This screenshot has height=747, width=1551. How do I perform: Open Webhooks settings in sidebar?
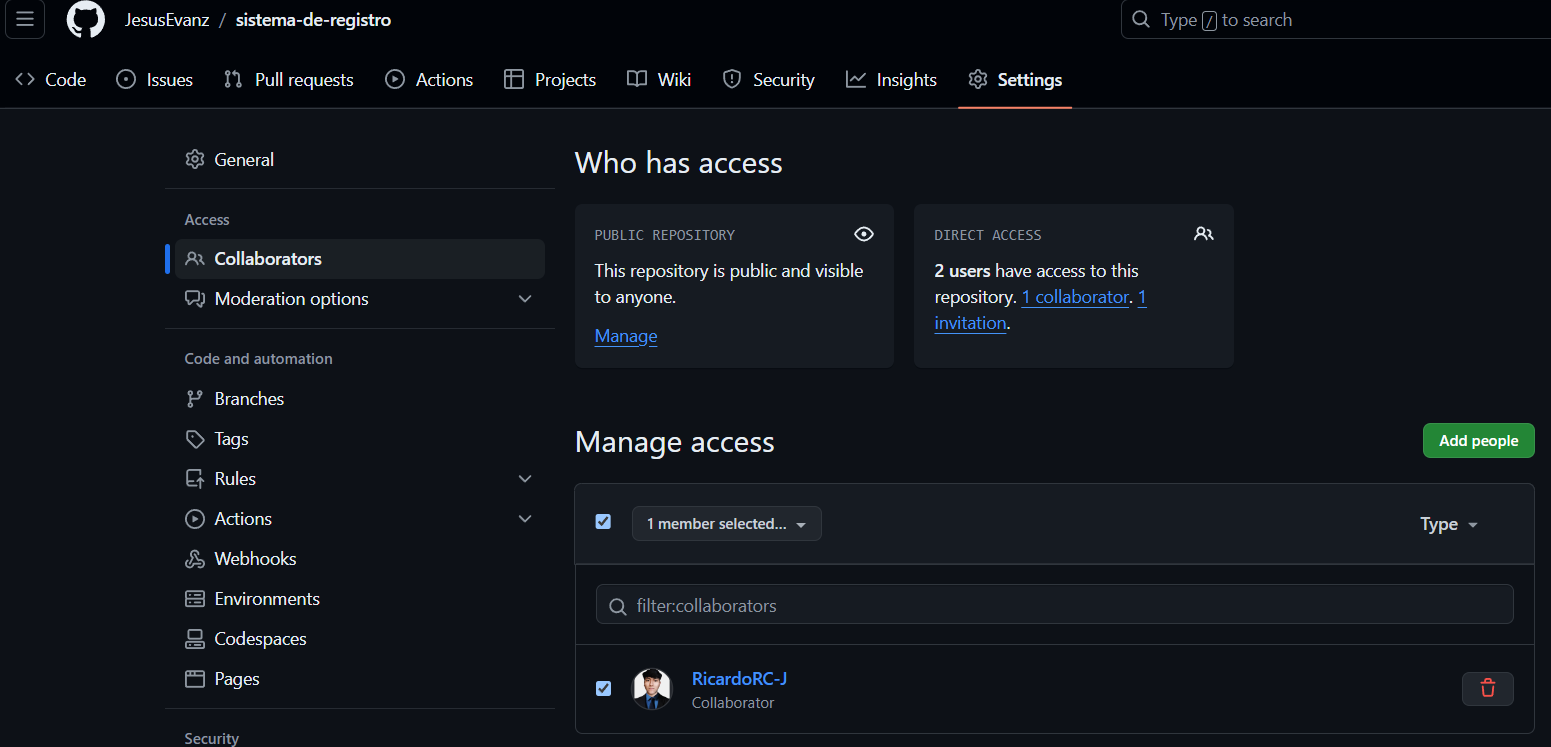(x=360, y=559)
